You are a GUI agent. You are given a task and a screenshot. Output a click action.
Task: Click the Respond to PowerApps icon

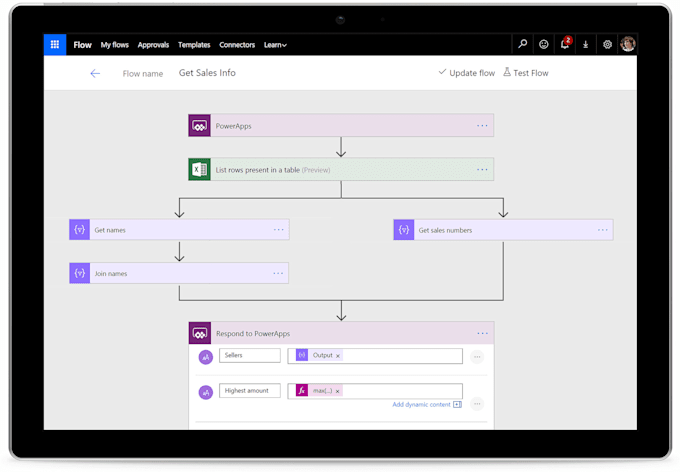pos(200,333)
